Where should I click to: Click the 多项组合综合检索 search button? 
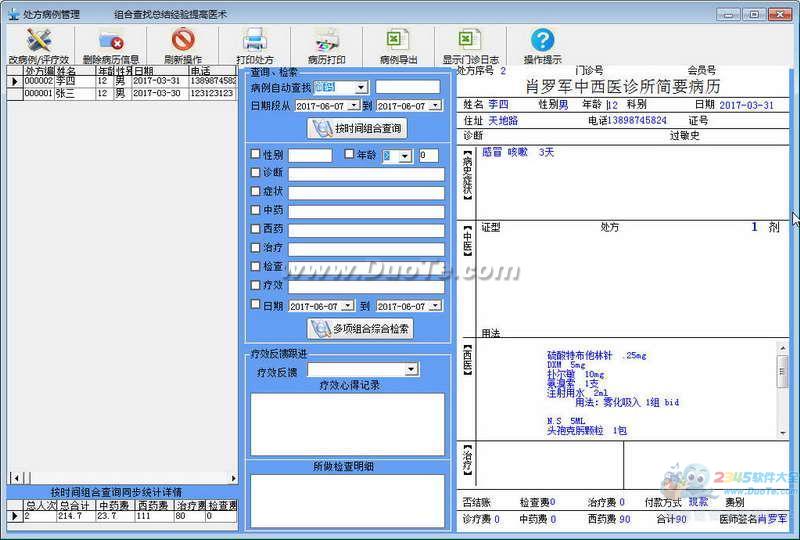[360, 329]
